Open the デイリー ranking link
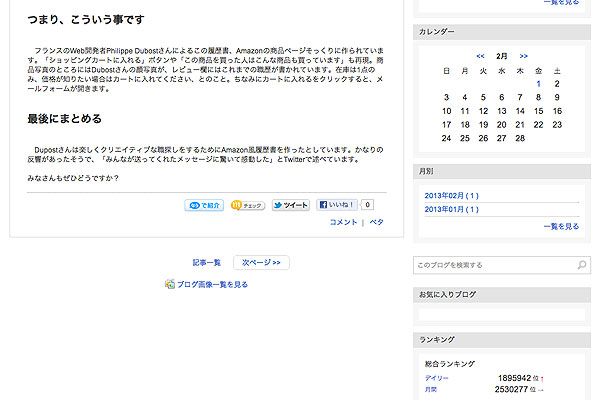 [436, 378]
